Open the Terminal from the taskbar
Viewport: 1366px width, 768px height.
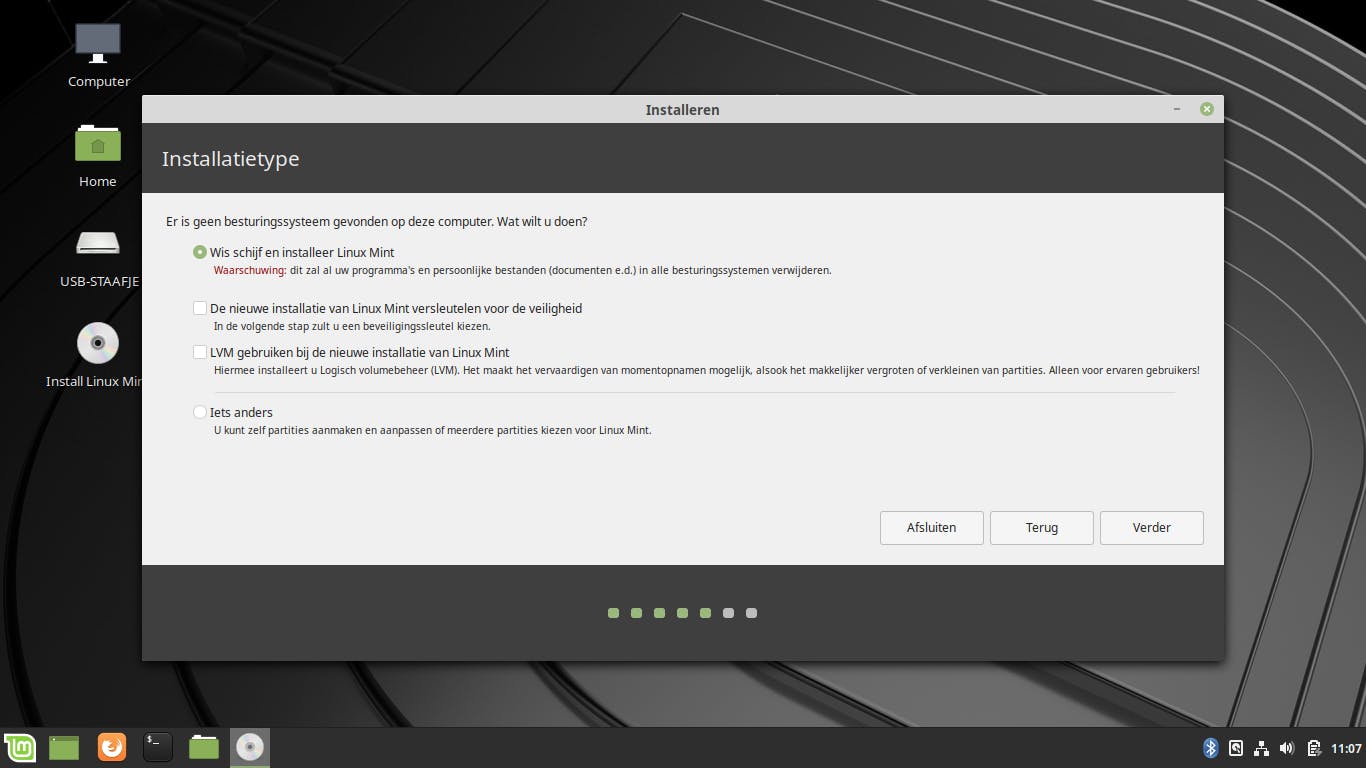(158, 747)
